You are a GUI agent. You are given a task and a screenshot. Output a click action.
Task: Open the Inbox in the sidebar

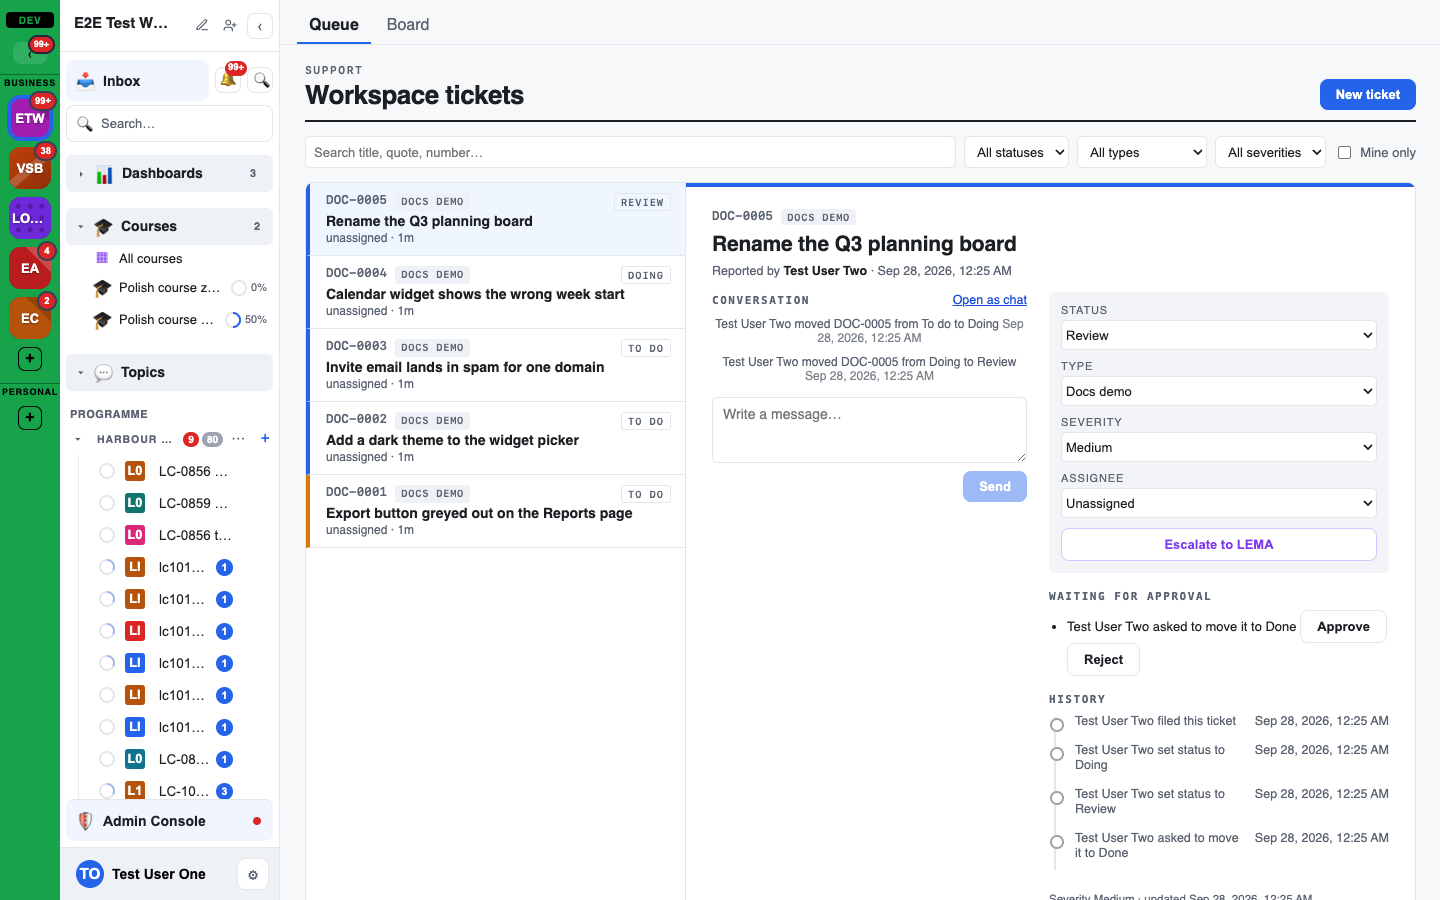(x=138, y=81)
